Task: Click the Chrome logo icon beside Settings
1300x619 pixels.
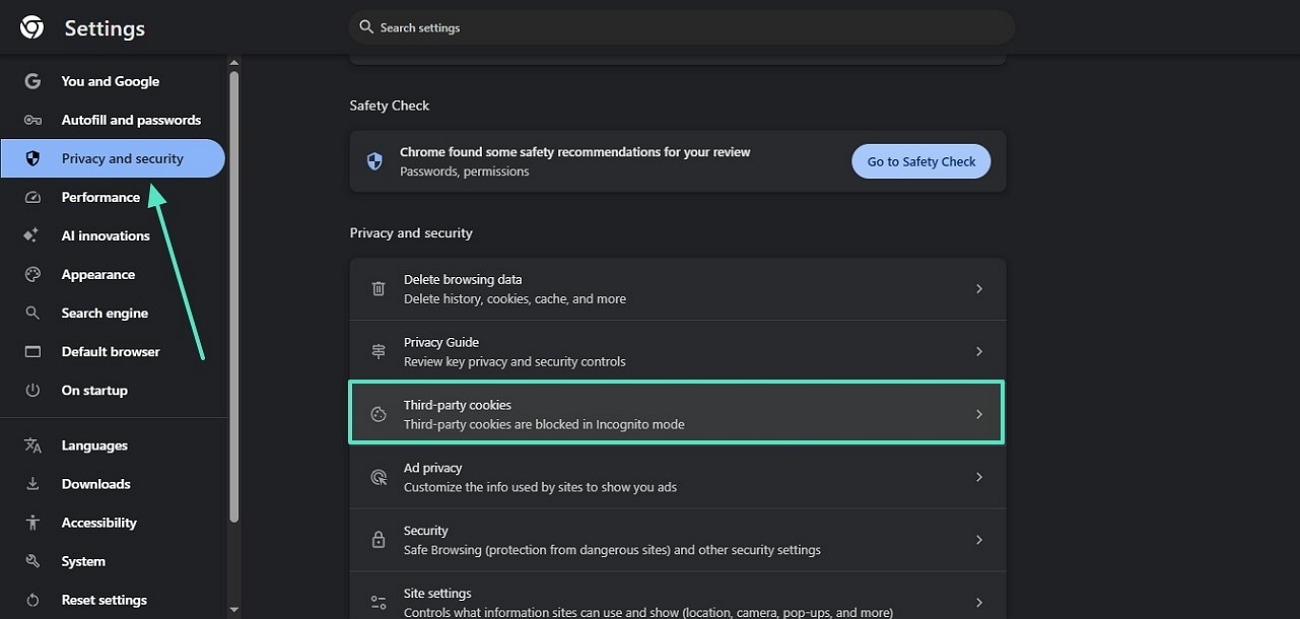Action: [32, 28]
